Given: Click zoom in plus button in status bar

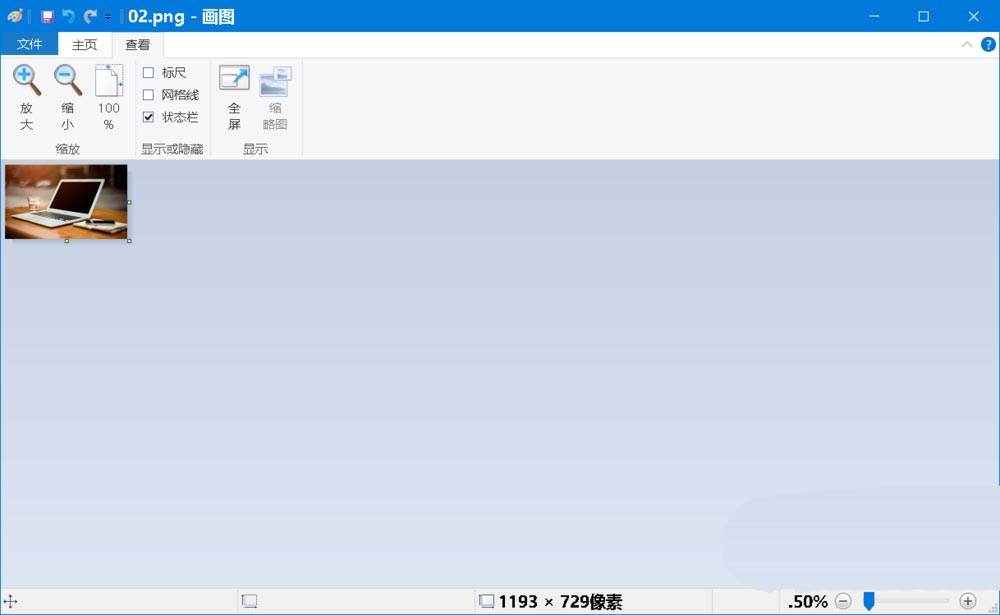Looking at the screenshot, I should tap(967, 601).
